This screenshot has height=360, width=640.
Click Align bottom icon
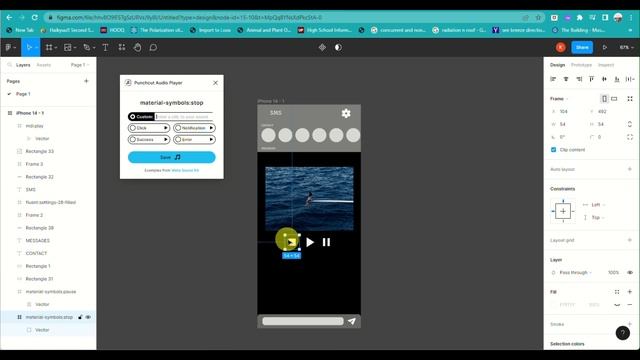617,79
